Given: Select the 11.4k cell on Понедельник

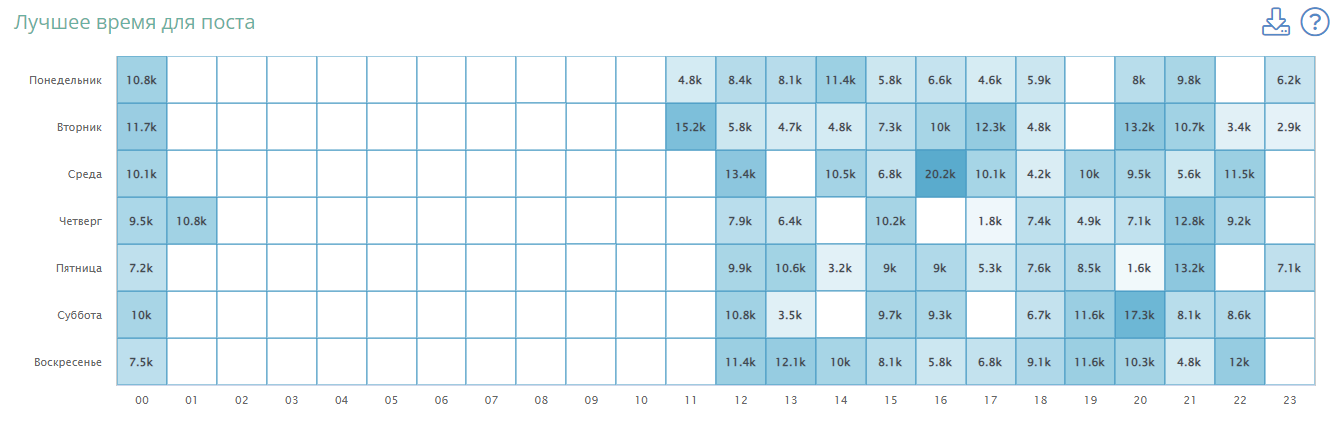Looking at the screenshot, I should 841,80.
